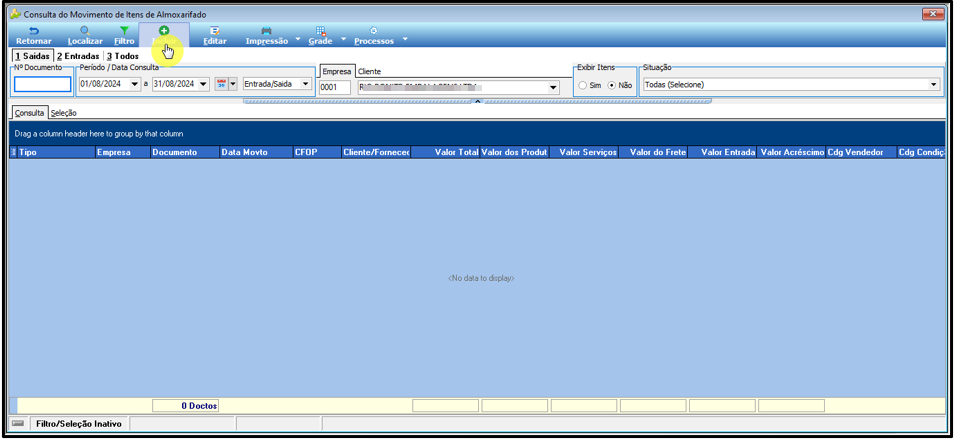The image size is (955, 440).
Task: Switch to the 1 Saidas tab
Action: click(x=32, y=56)
